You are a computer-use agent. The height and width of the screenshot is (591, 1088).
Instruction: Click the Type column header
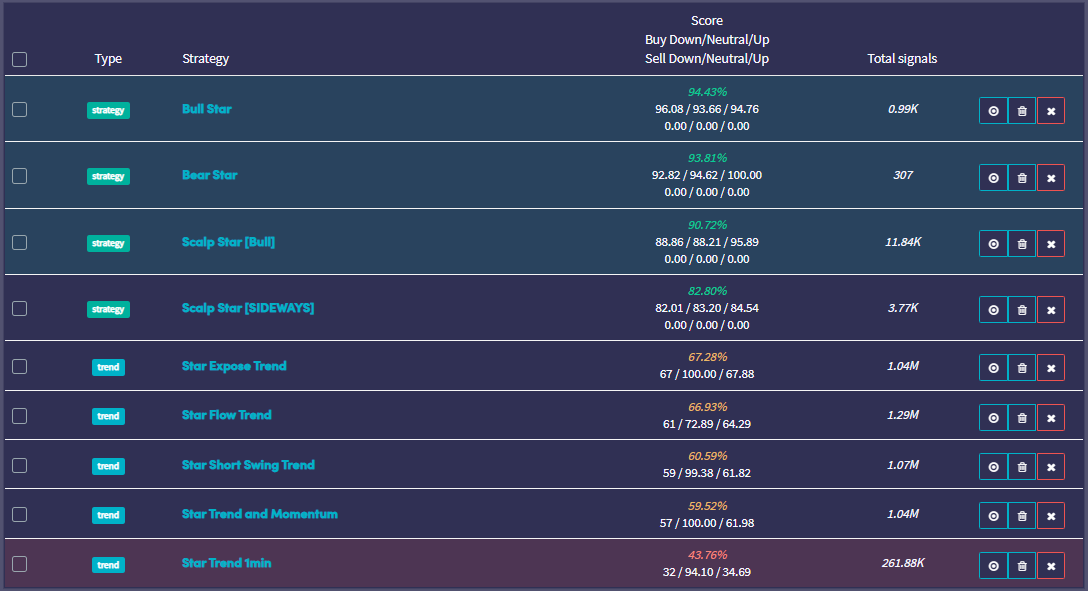pyautogui.click(x=108, y=59)
